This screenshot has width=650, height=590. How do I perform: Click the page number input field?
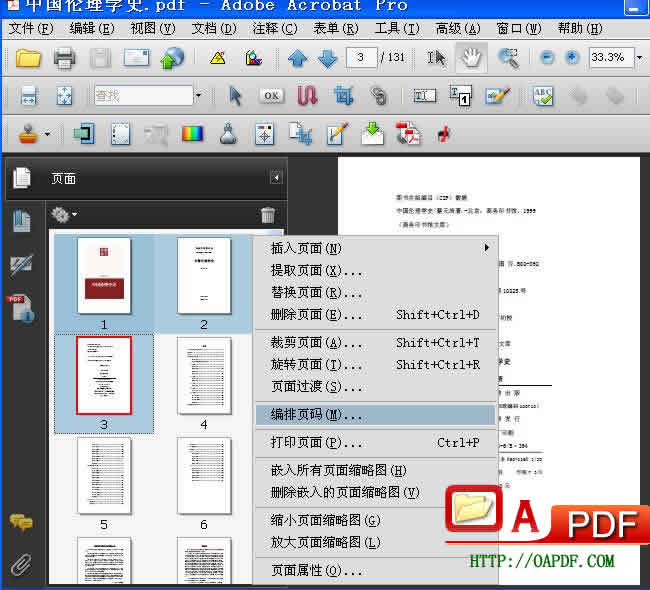(x=361, y=57)
